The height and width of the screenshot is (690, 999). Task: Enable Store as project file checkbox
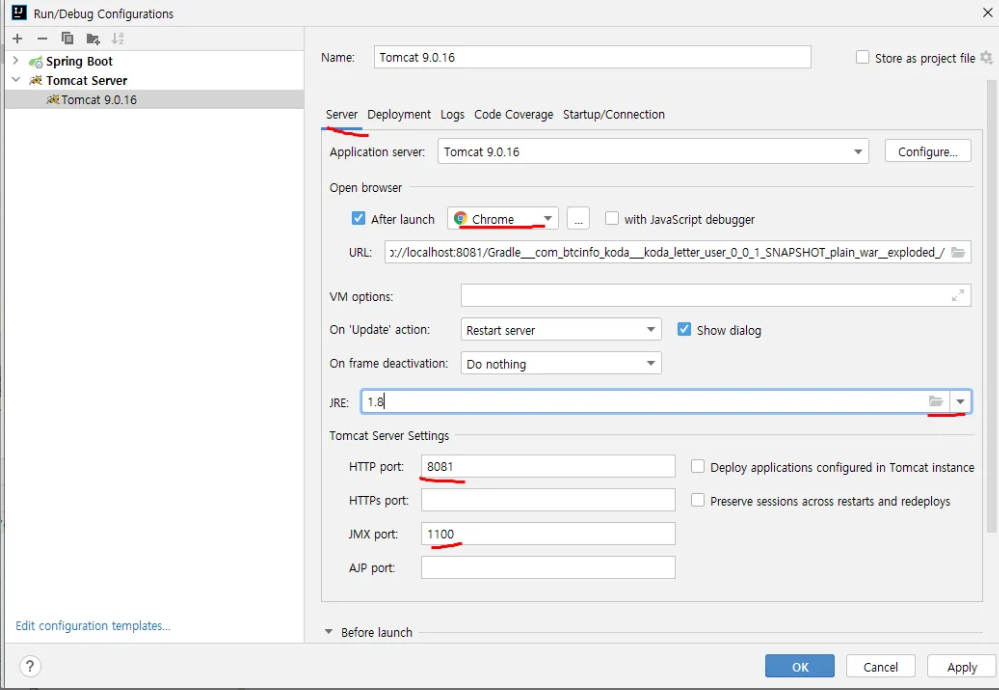862,57
